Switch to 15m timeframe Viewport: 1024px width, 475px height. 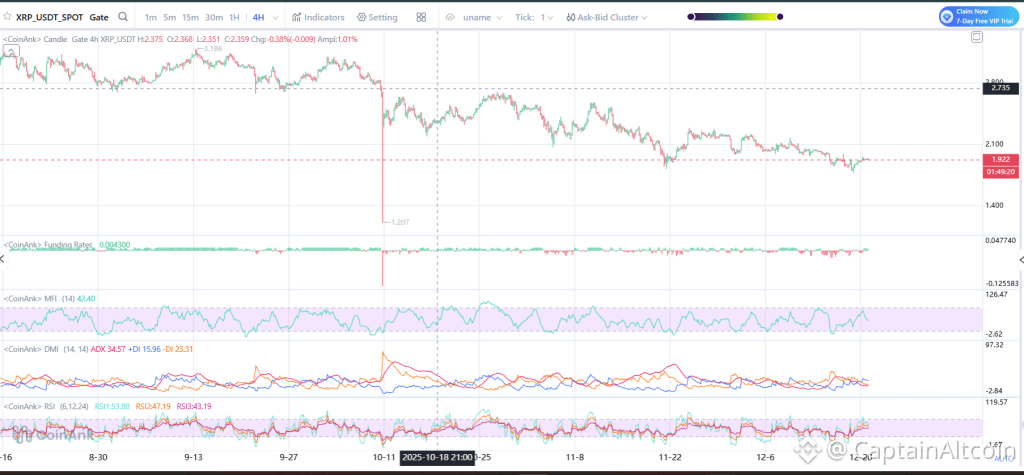click(191, 17)
